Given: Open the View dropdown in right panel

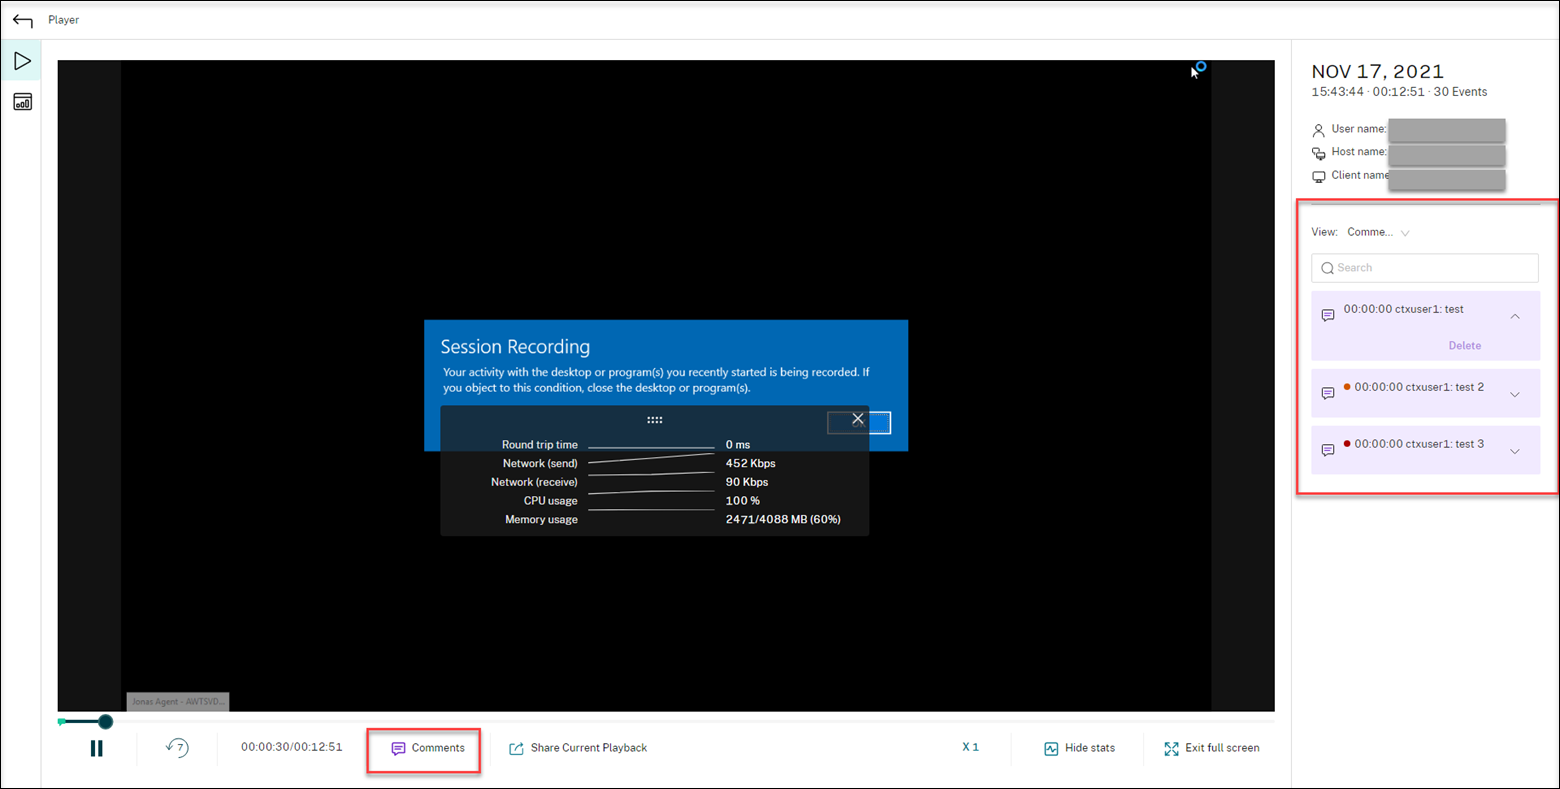Looking at the screenshot, I should [1378, 232].
